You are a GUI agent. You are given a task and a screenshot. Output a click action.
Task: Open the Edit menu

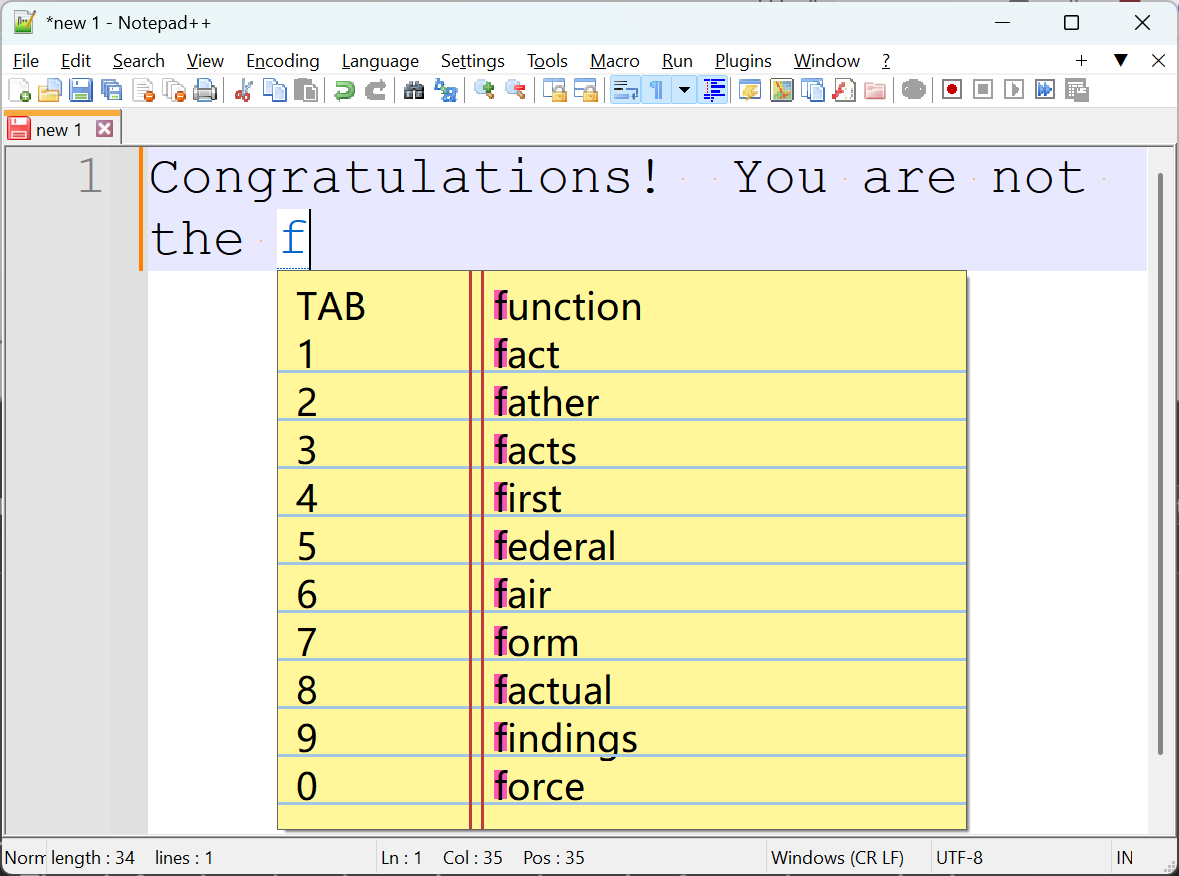[76, 61]
